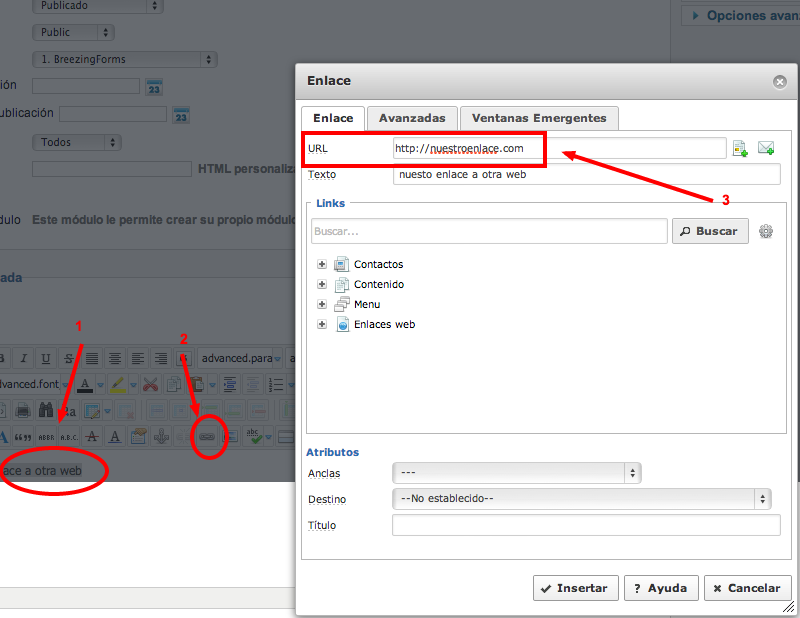The width and height of the screenshot is (800, 618).
Task: Click the insertion underlined A icon
Action: click(115, 437)
